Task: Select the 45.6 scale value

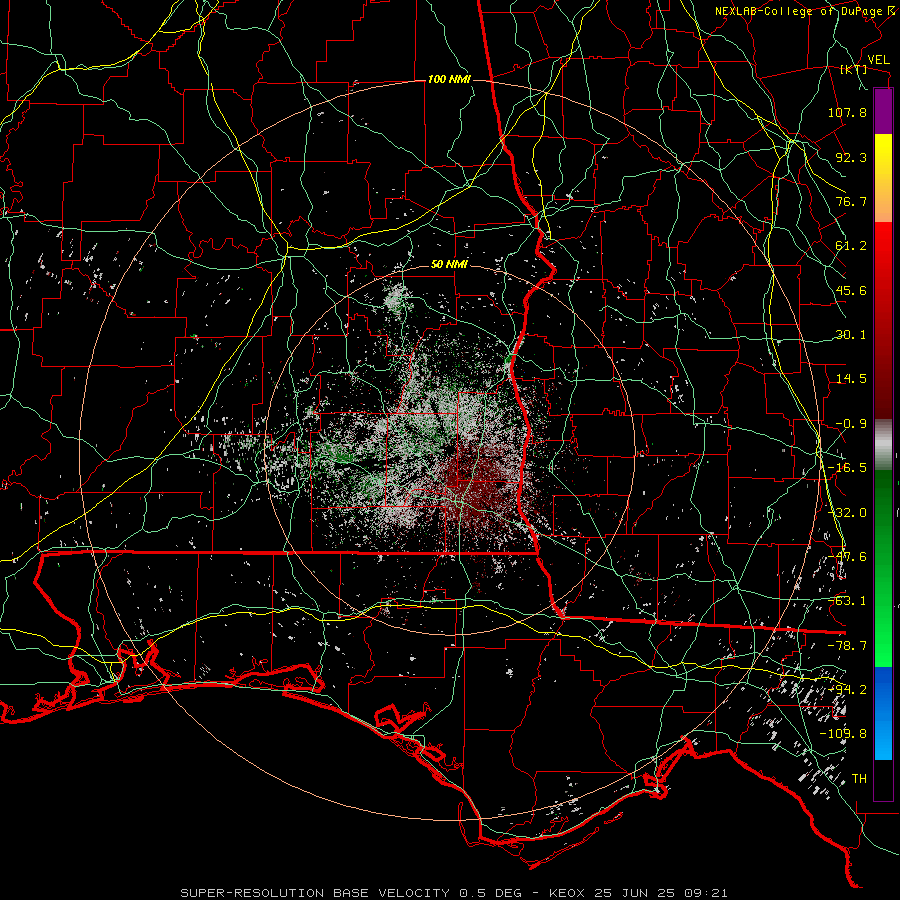Action: click(851, 290)
